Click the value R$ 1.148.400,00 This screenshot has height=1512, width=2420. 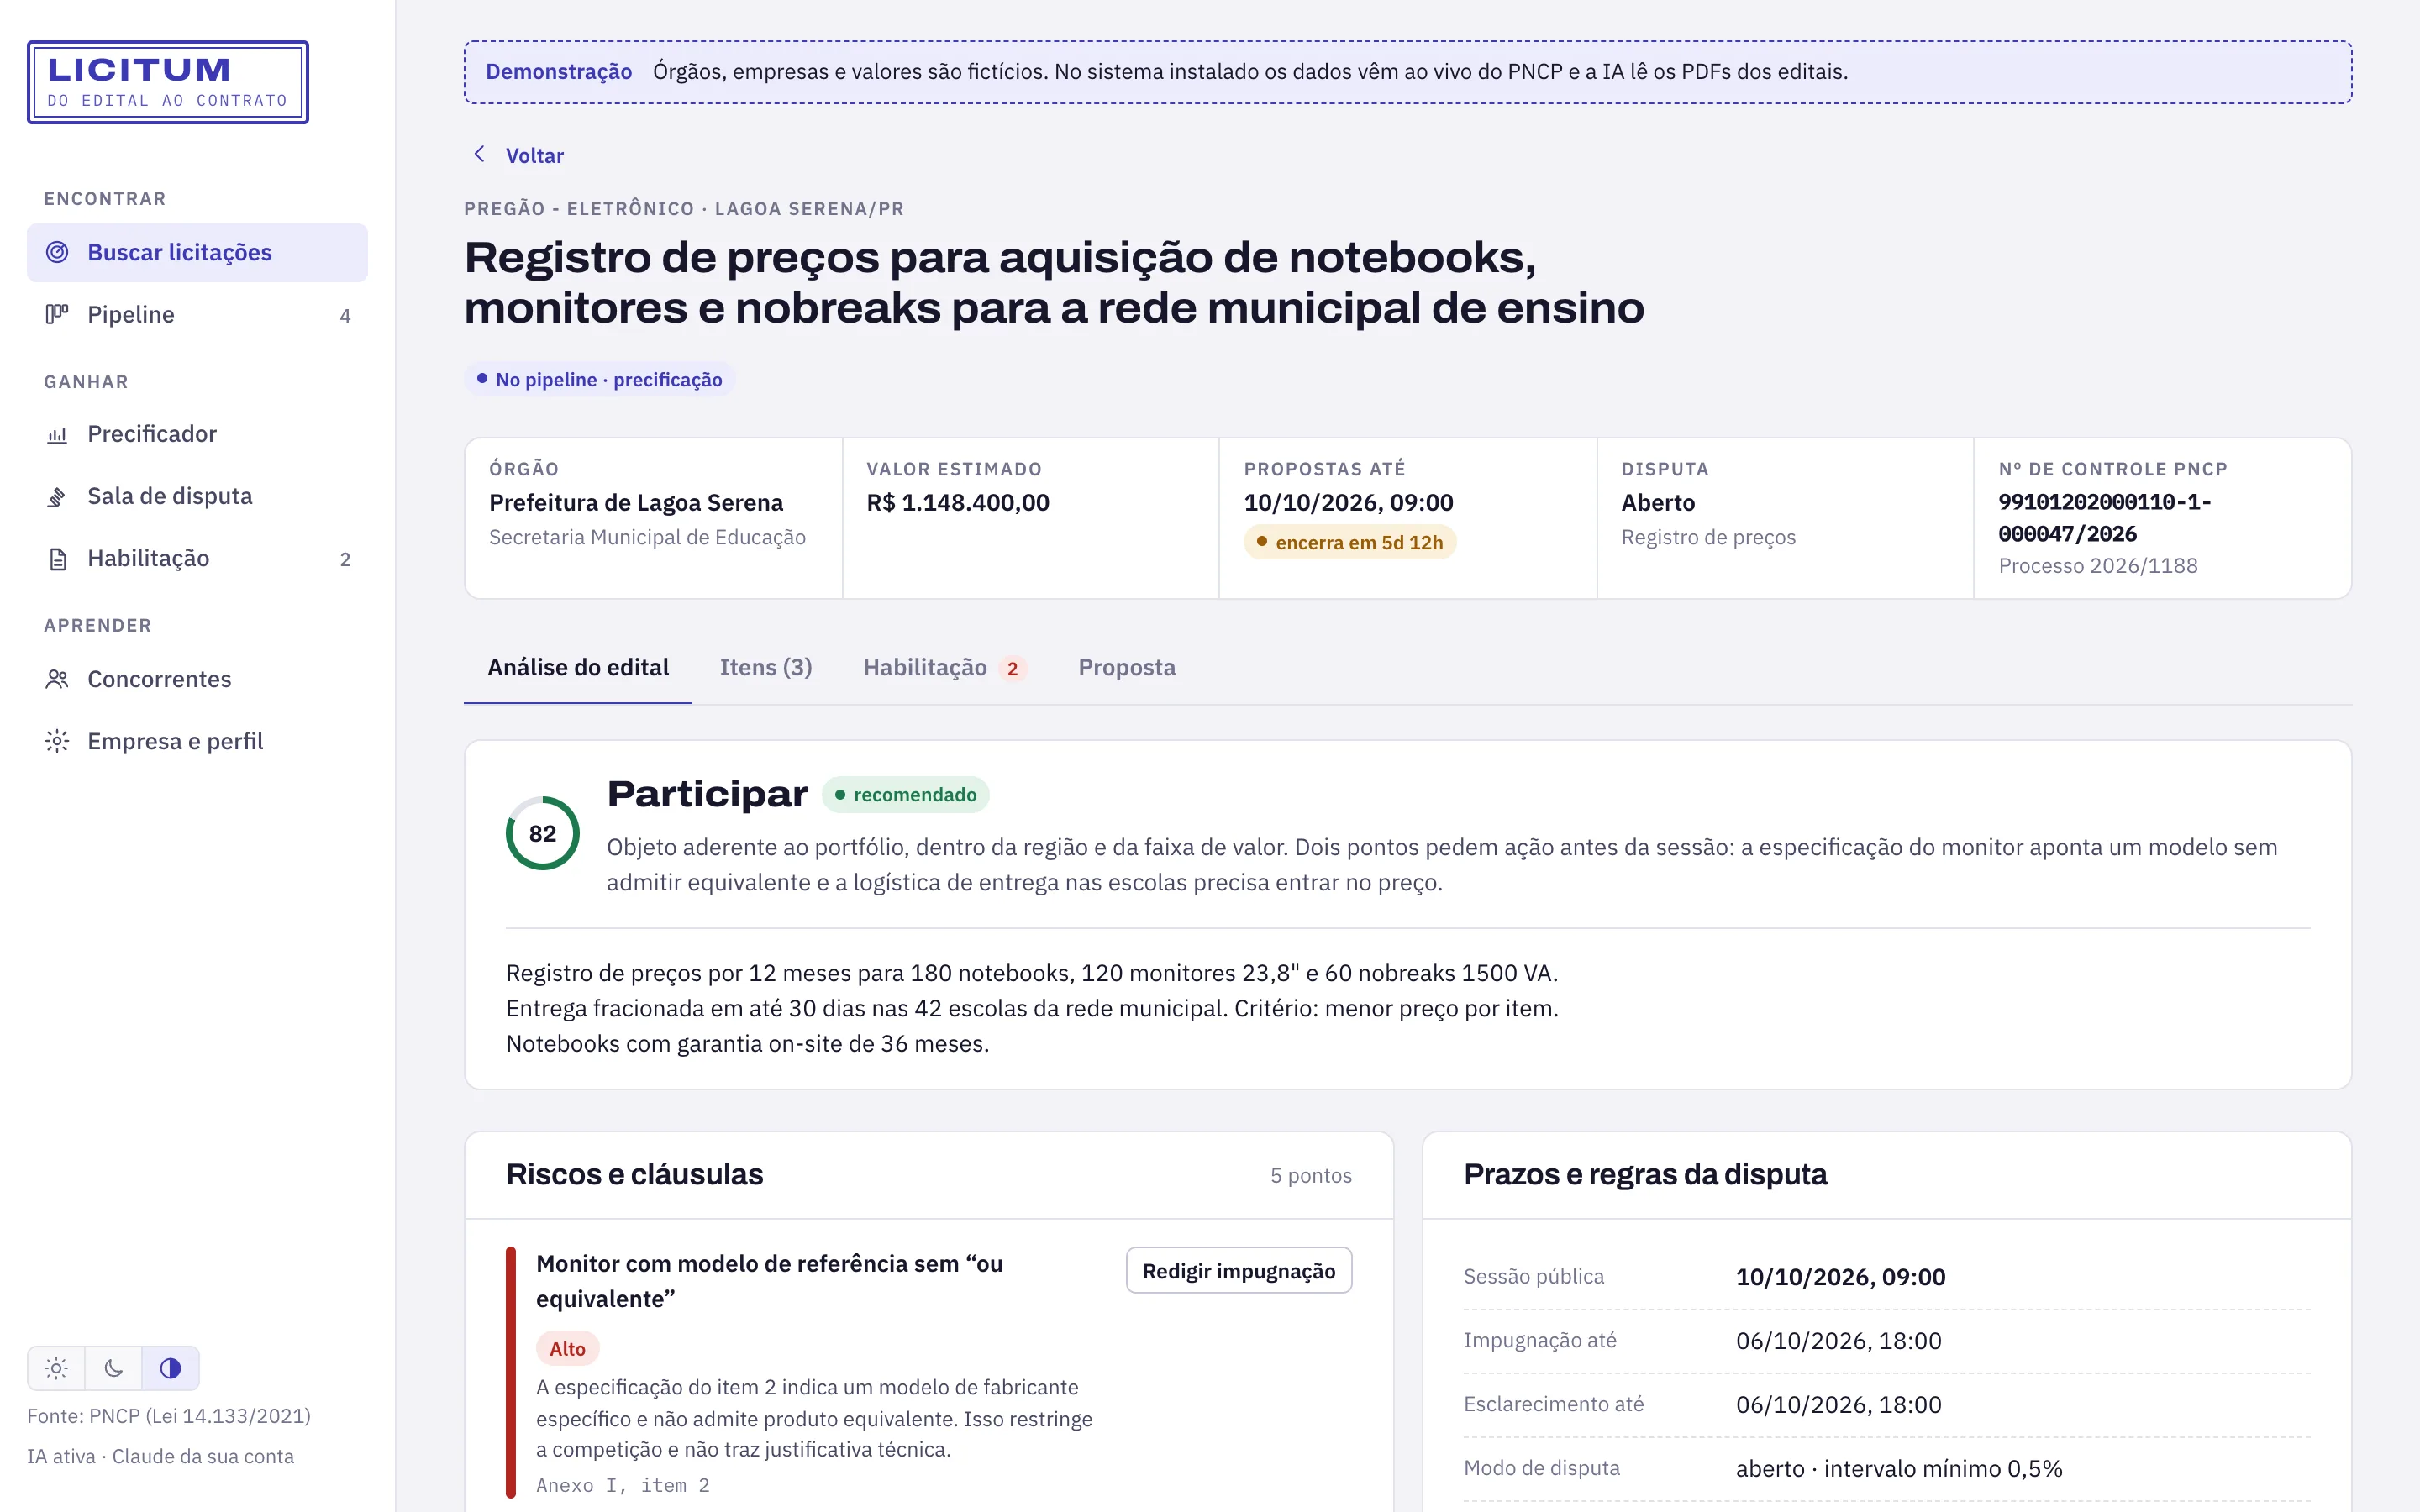click(957, 502)
